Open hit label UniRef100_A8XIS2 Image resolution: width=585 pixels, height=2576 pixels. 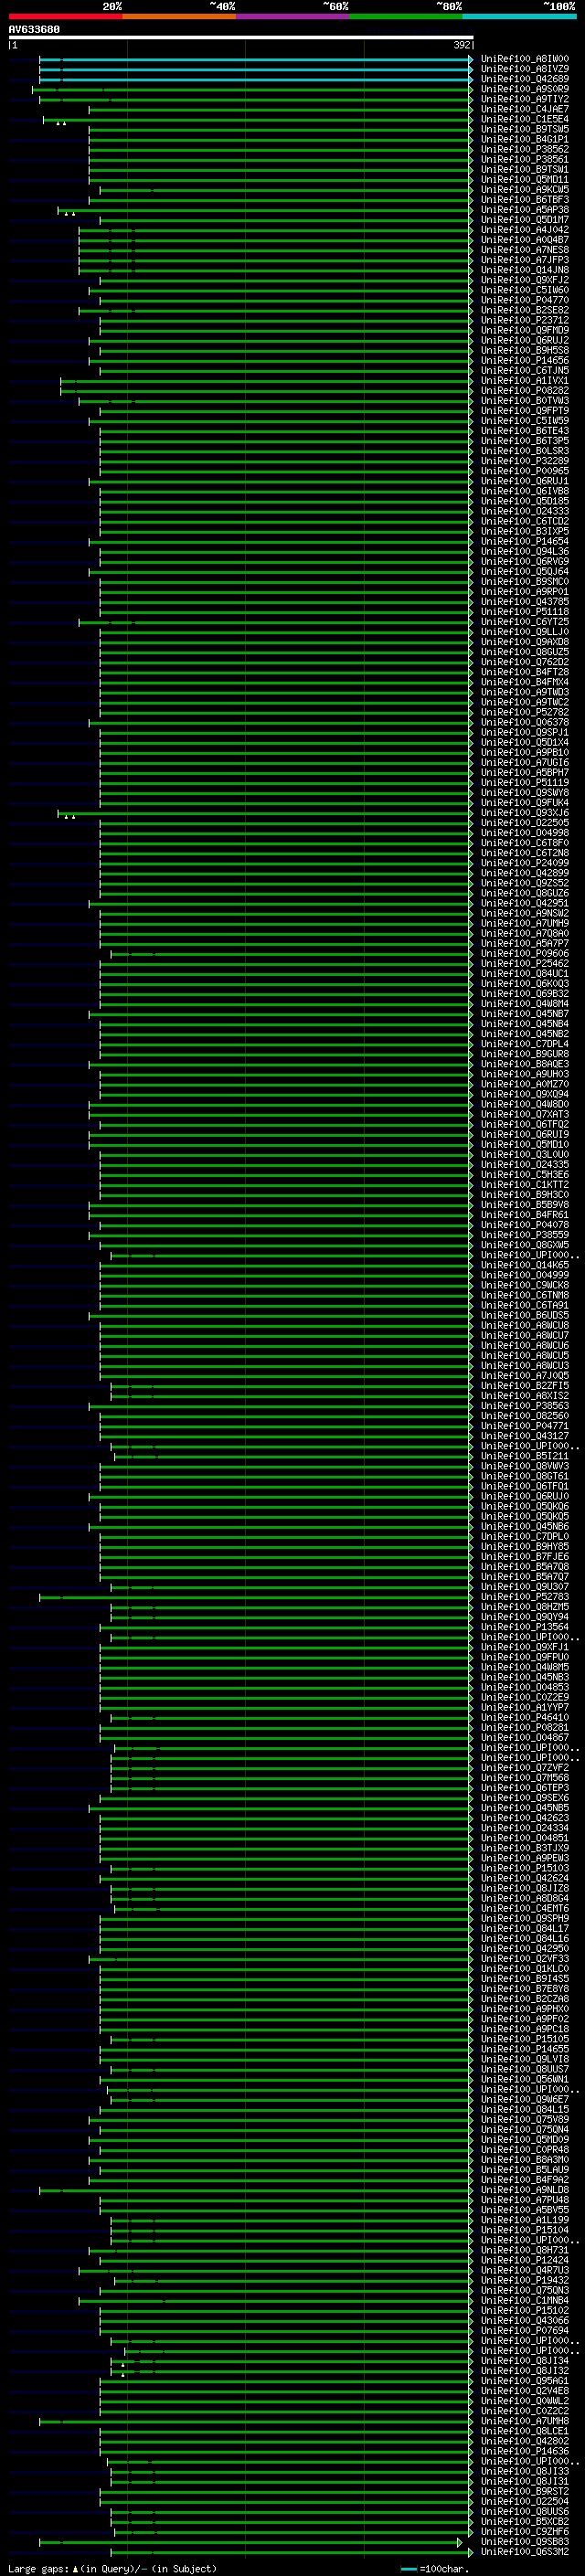[525, 1397]
